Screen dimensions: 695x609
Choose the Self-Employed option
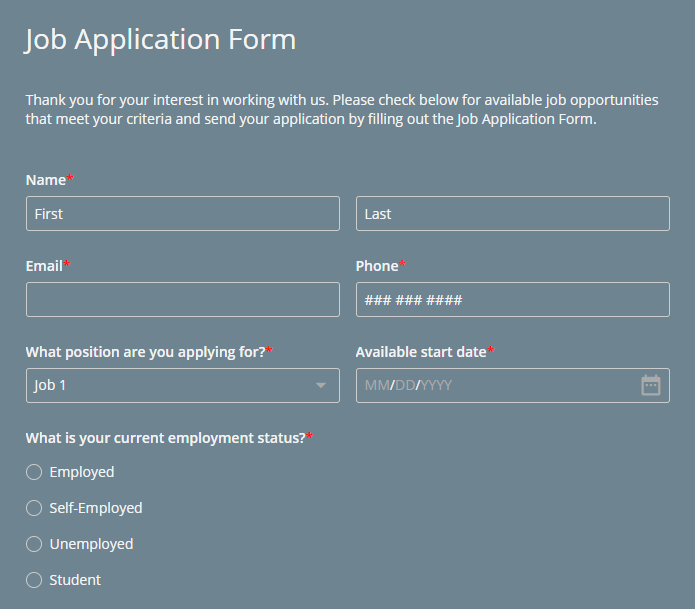pyautogui.click(x=34, y=508)
